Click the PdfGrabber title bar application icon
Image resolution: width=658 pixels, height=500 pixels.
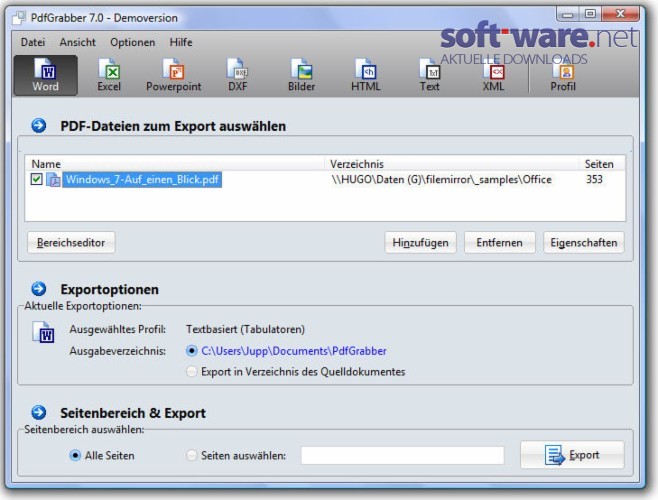(x=19, y=18)
